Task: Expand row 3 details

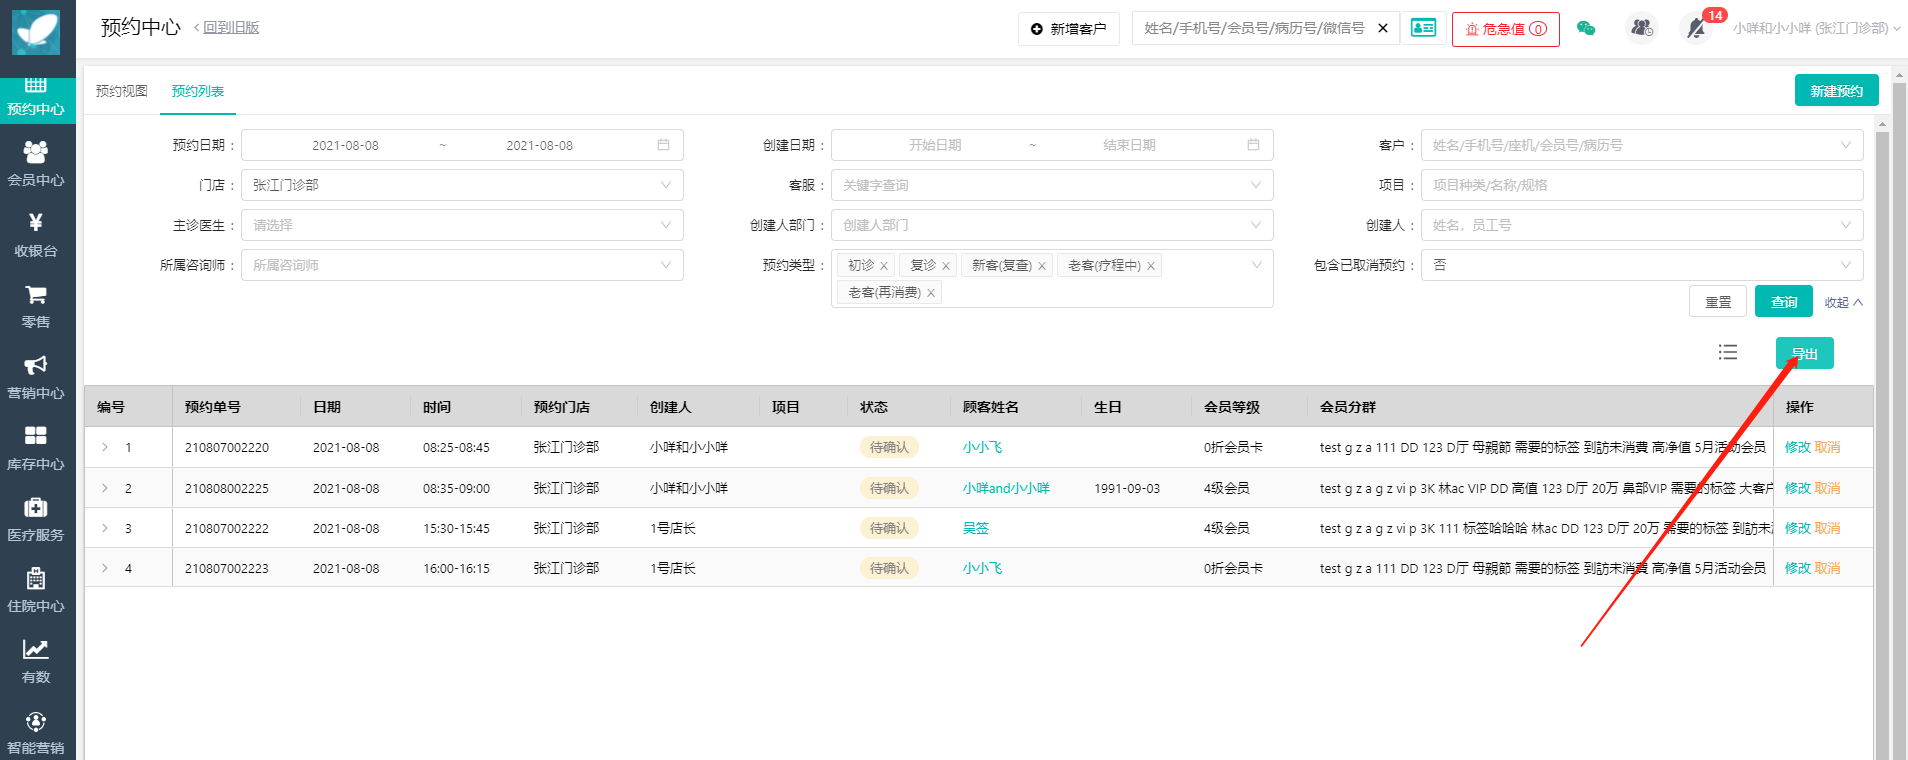Action: (105, 528)
